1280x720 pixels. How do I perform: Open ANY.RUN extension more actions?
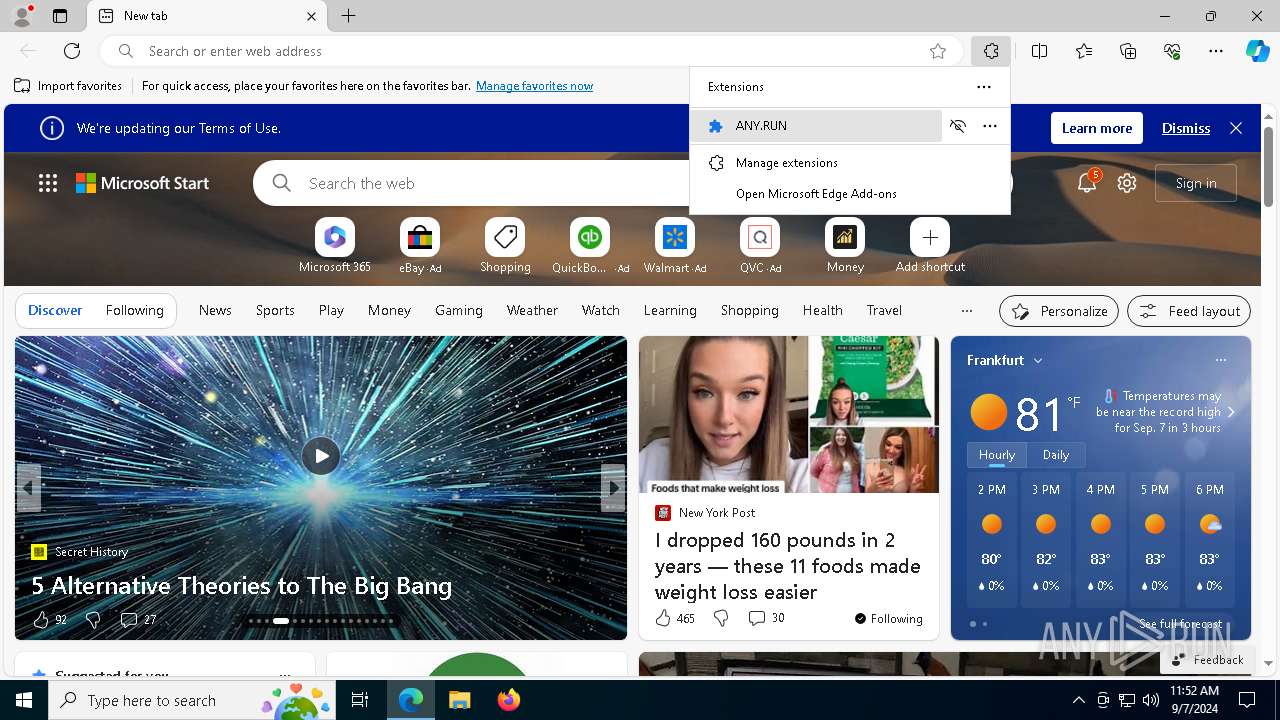[990, 126]
